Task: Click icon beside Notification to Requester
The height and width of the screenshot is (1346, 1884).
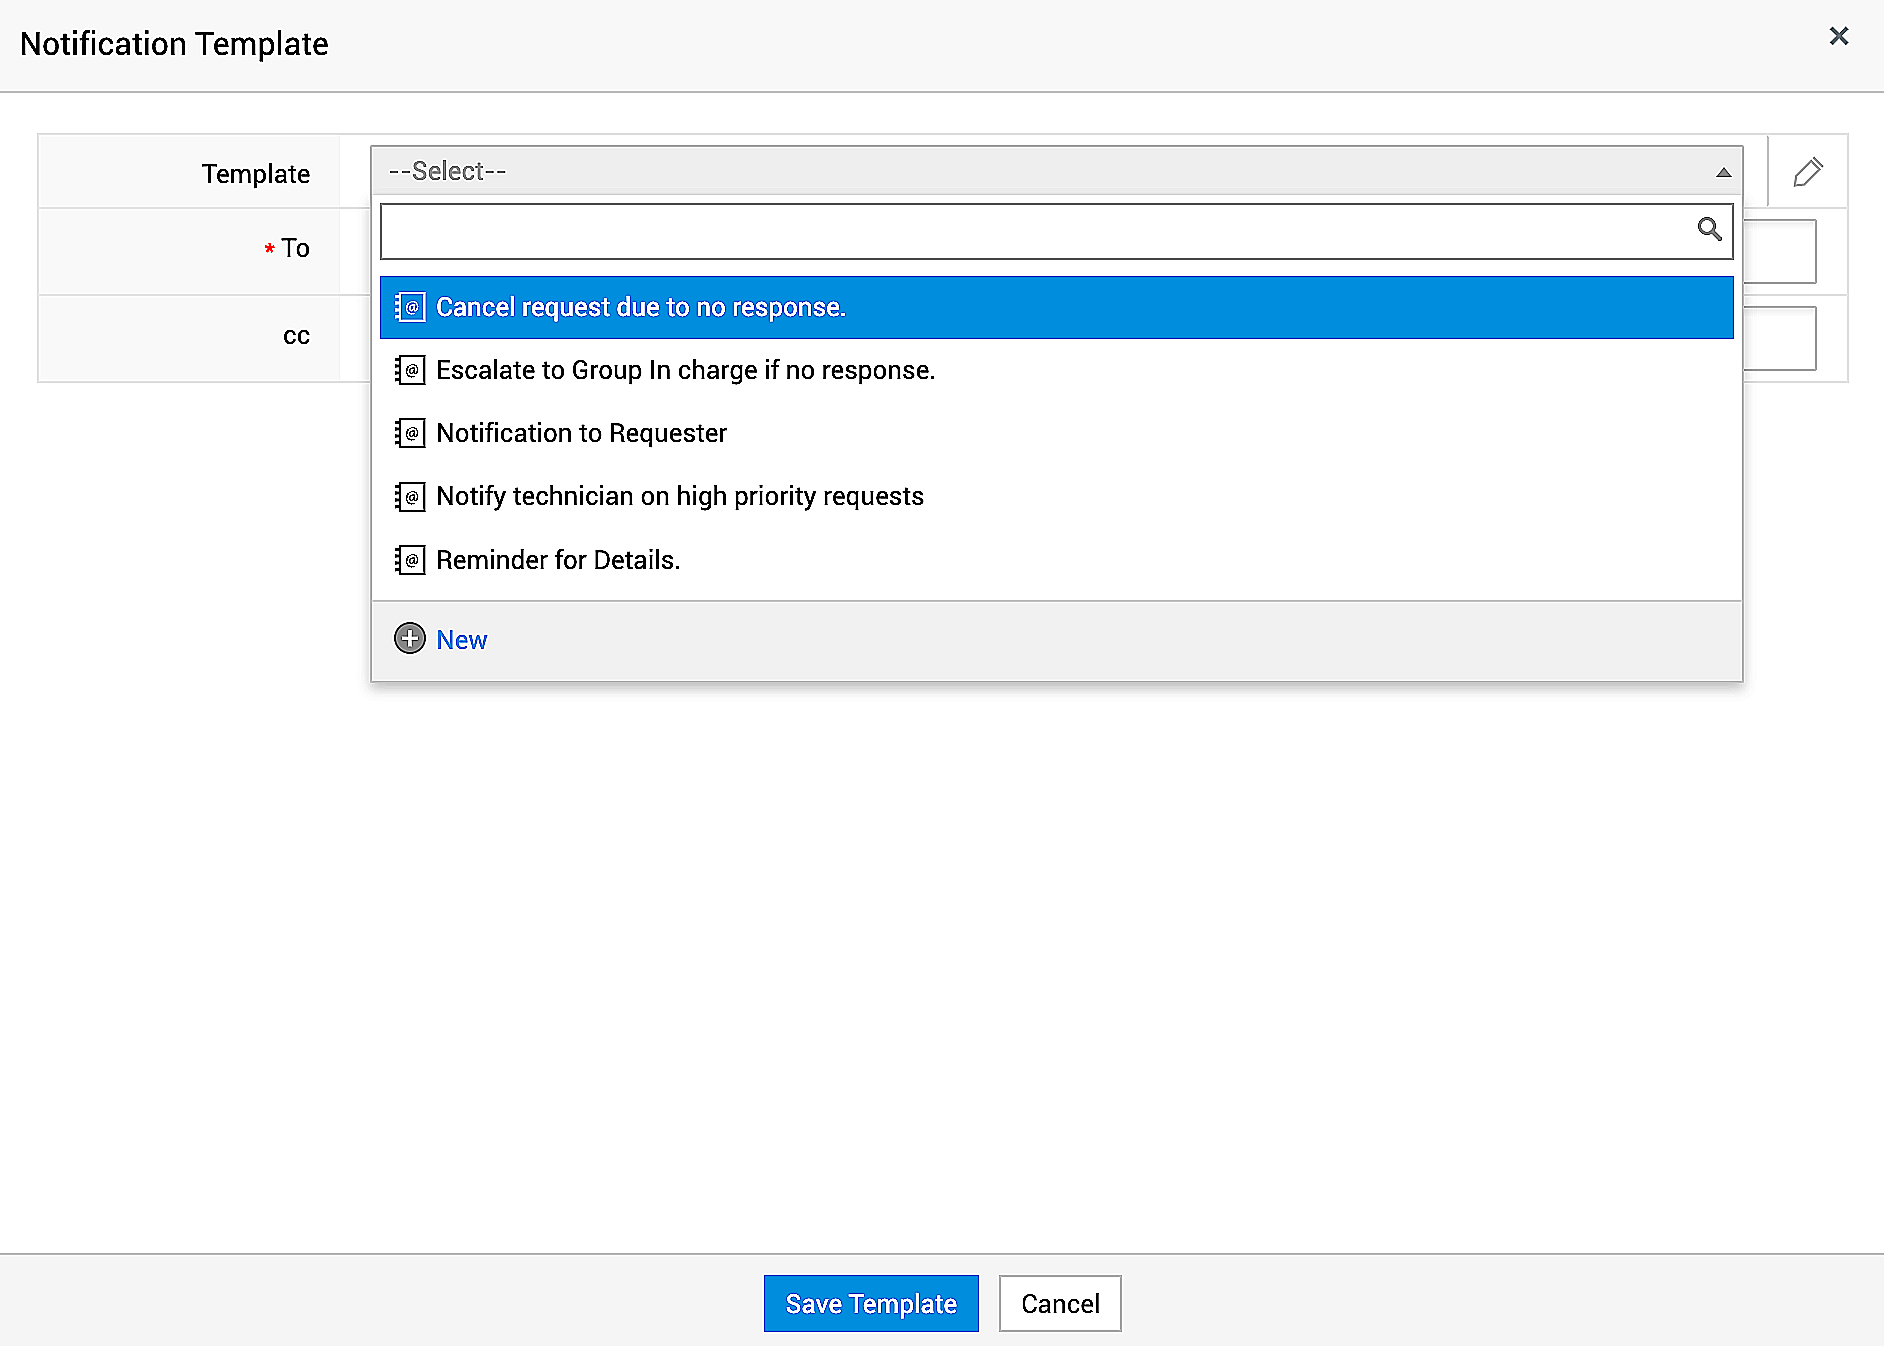Action: (410, 433)
